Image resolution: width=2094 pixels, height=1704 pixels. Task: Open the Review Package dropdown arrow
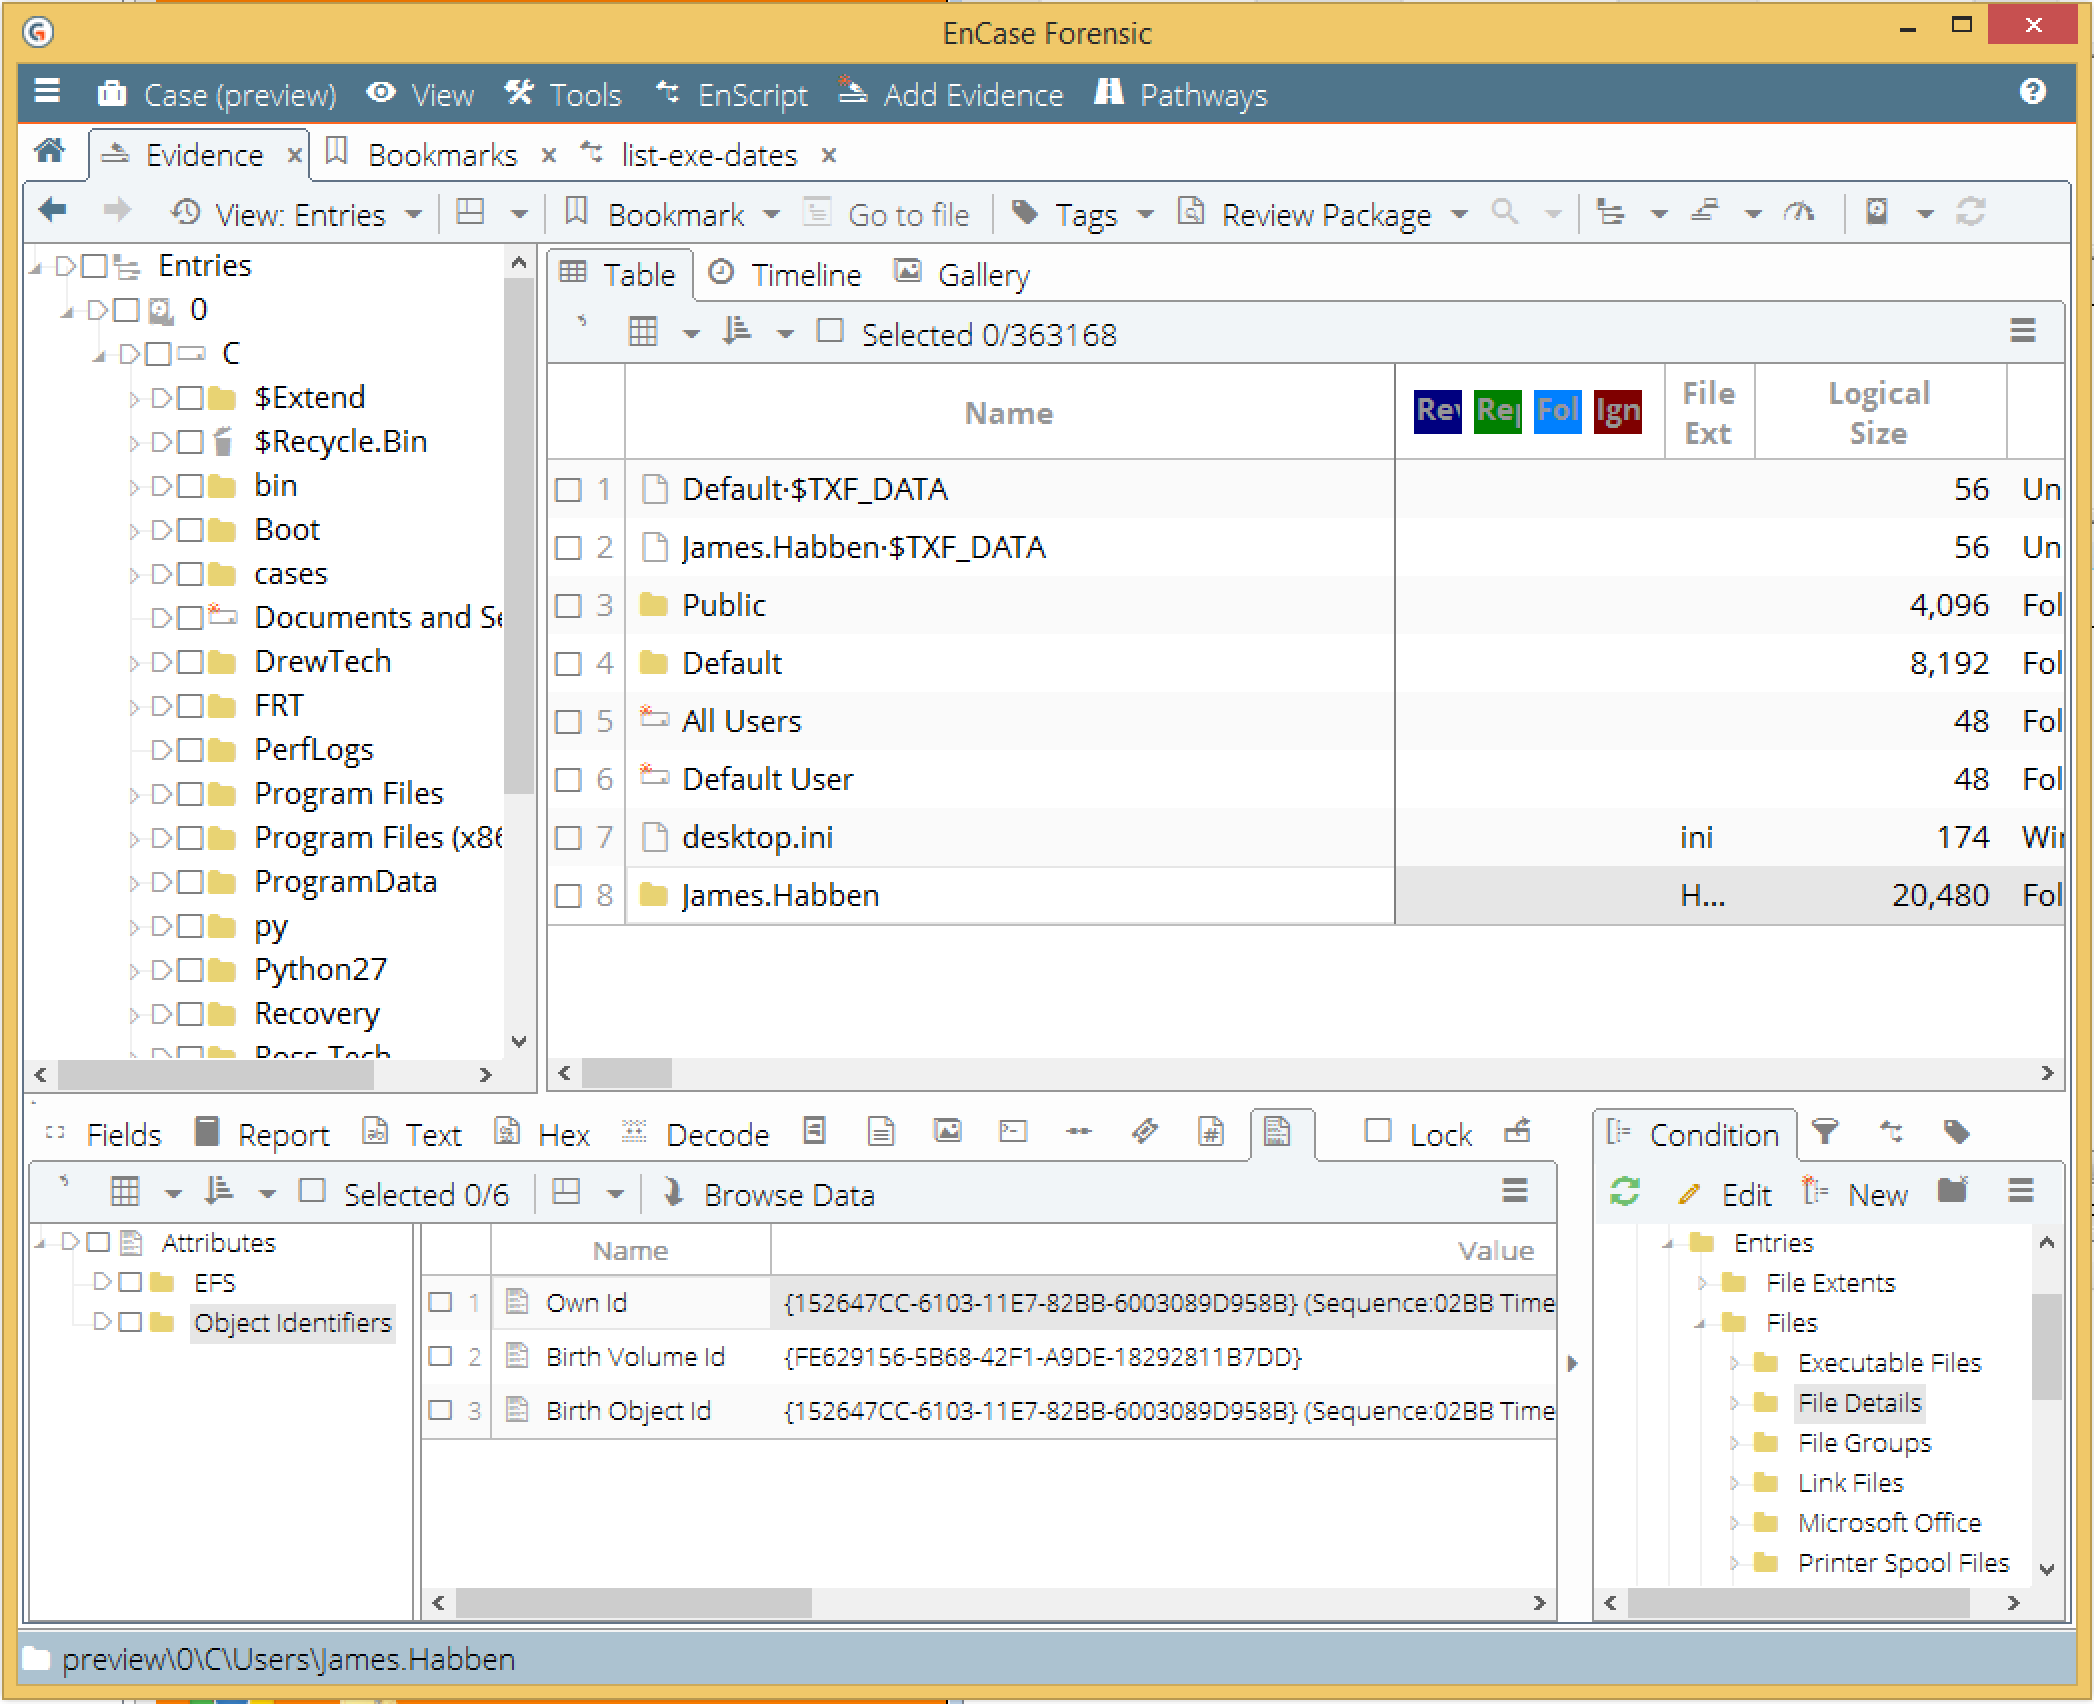[1459, 214]
